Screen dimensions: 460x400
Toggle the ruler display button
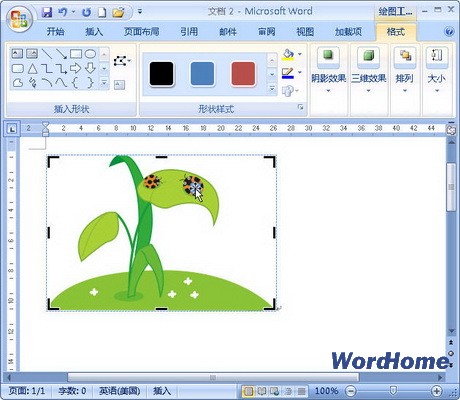pyautogui.click(x=451, y=130)
